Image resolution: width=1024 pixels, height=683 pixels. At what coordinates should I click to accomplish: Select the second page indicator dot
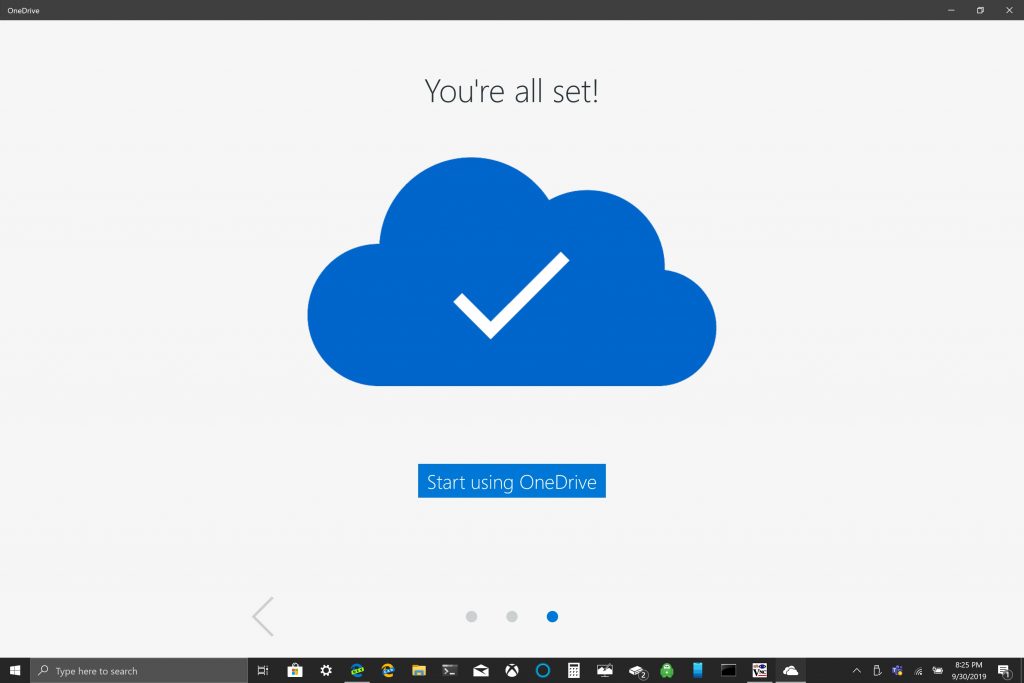coord(512,616)
